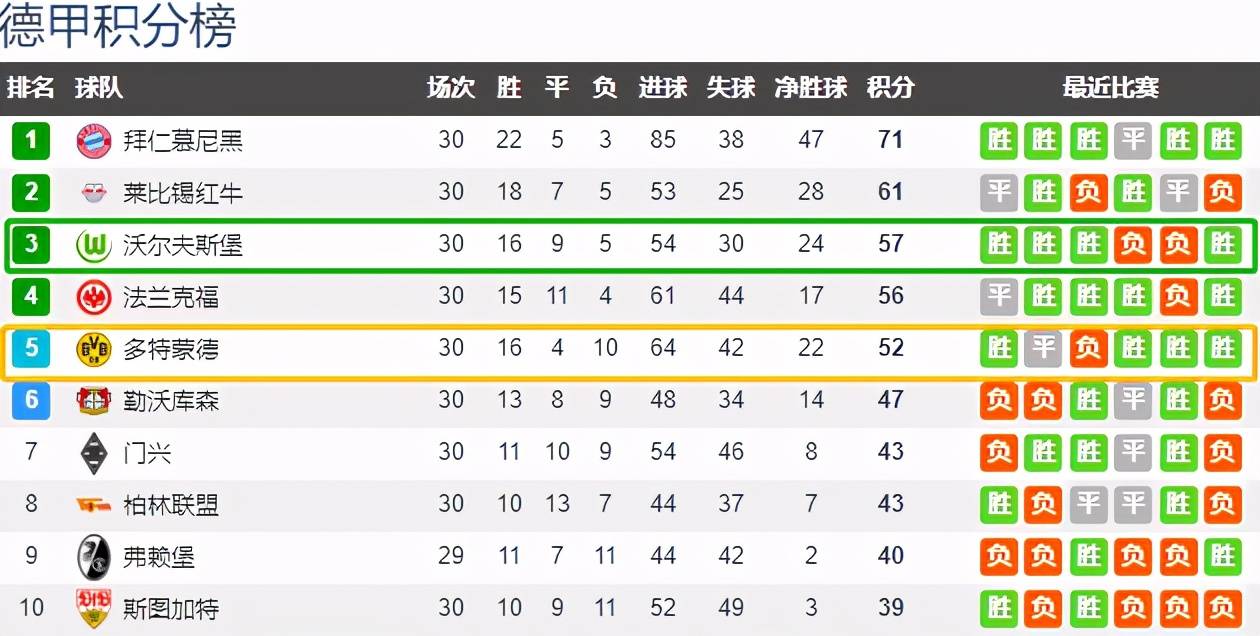Click the blue rank 6 badge
Image resolution: width=1260 pixels, height=636 pixels.
pos(31,400)
